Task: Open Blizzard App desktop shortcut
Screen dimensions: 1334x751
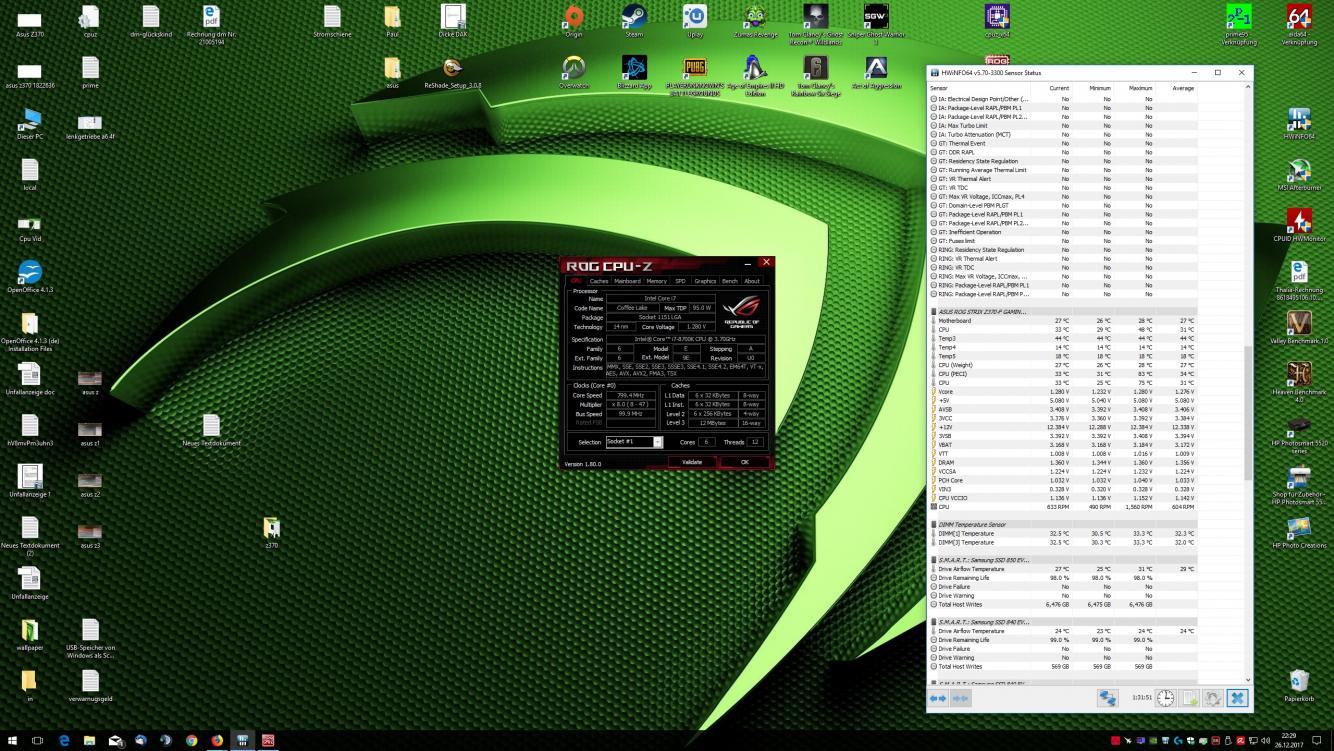Action: [634, 72]
